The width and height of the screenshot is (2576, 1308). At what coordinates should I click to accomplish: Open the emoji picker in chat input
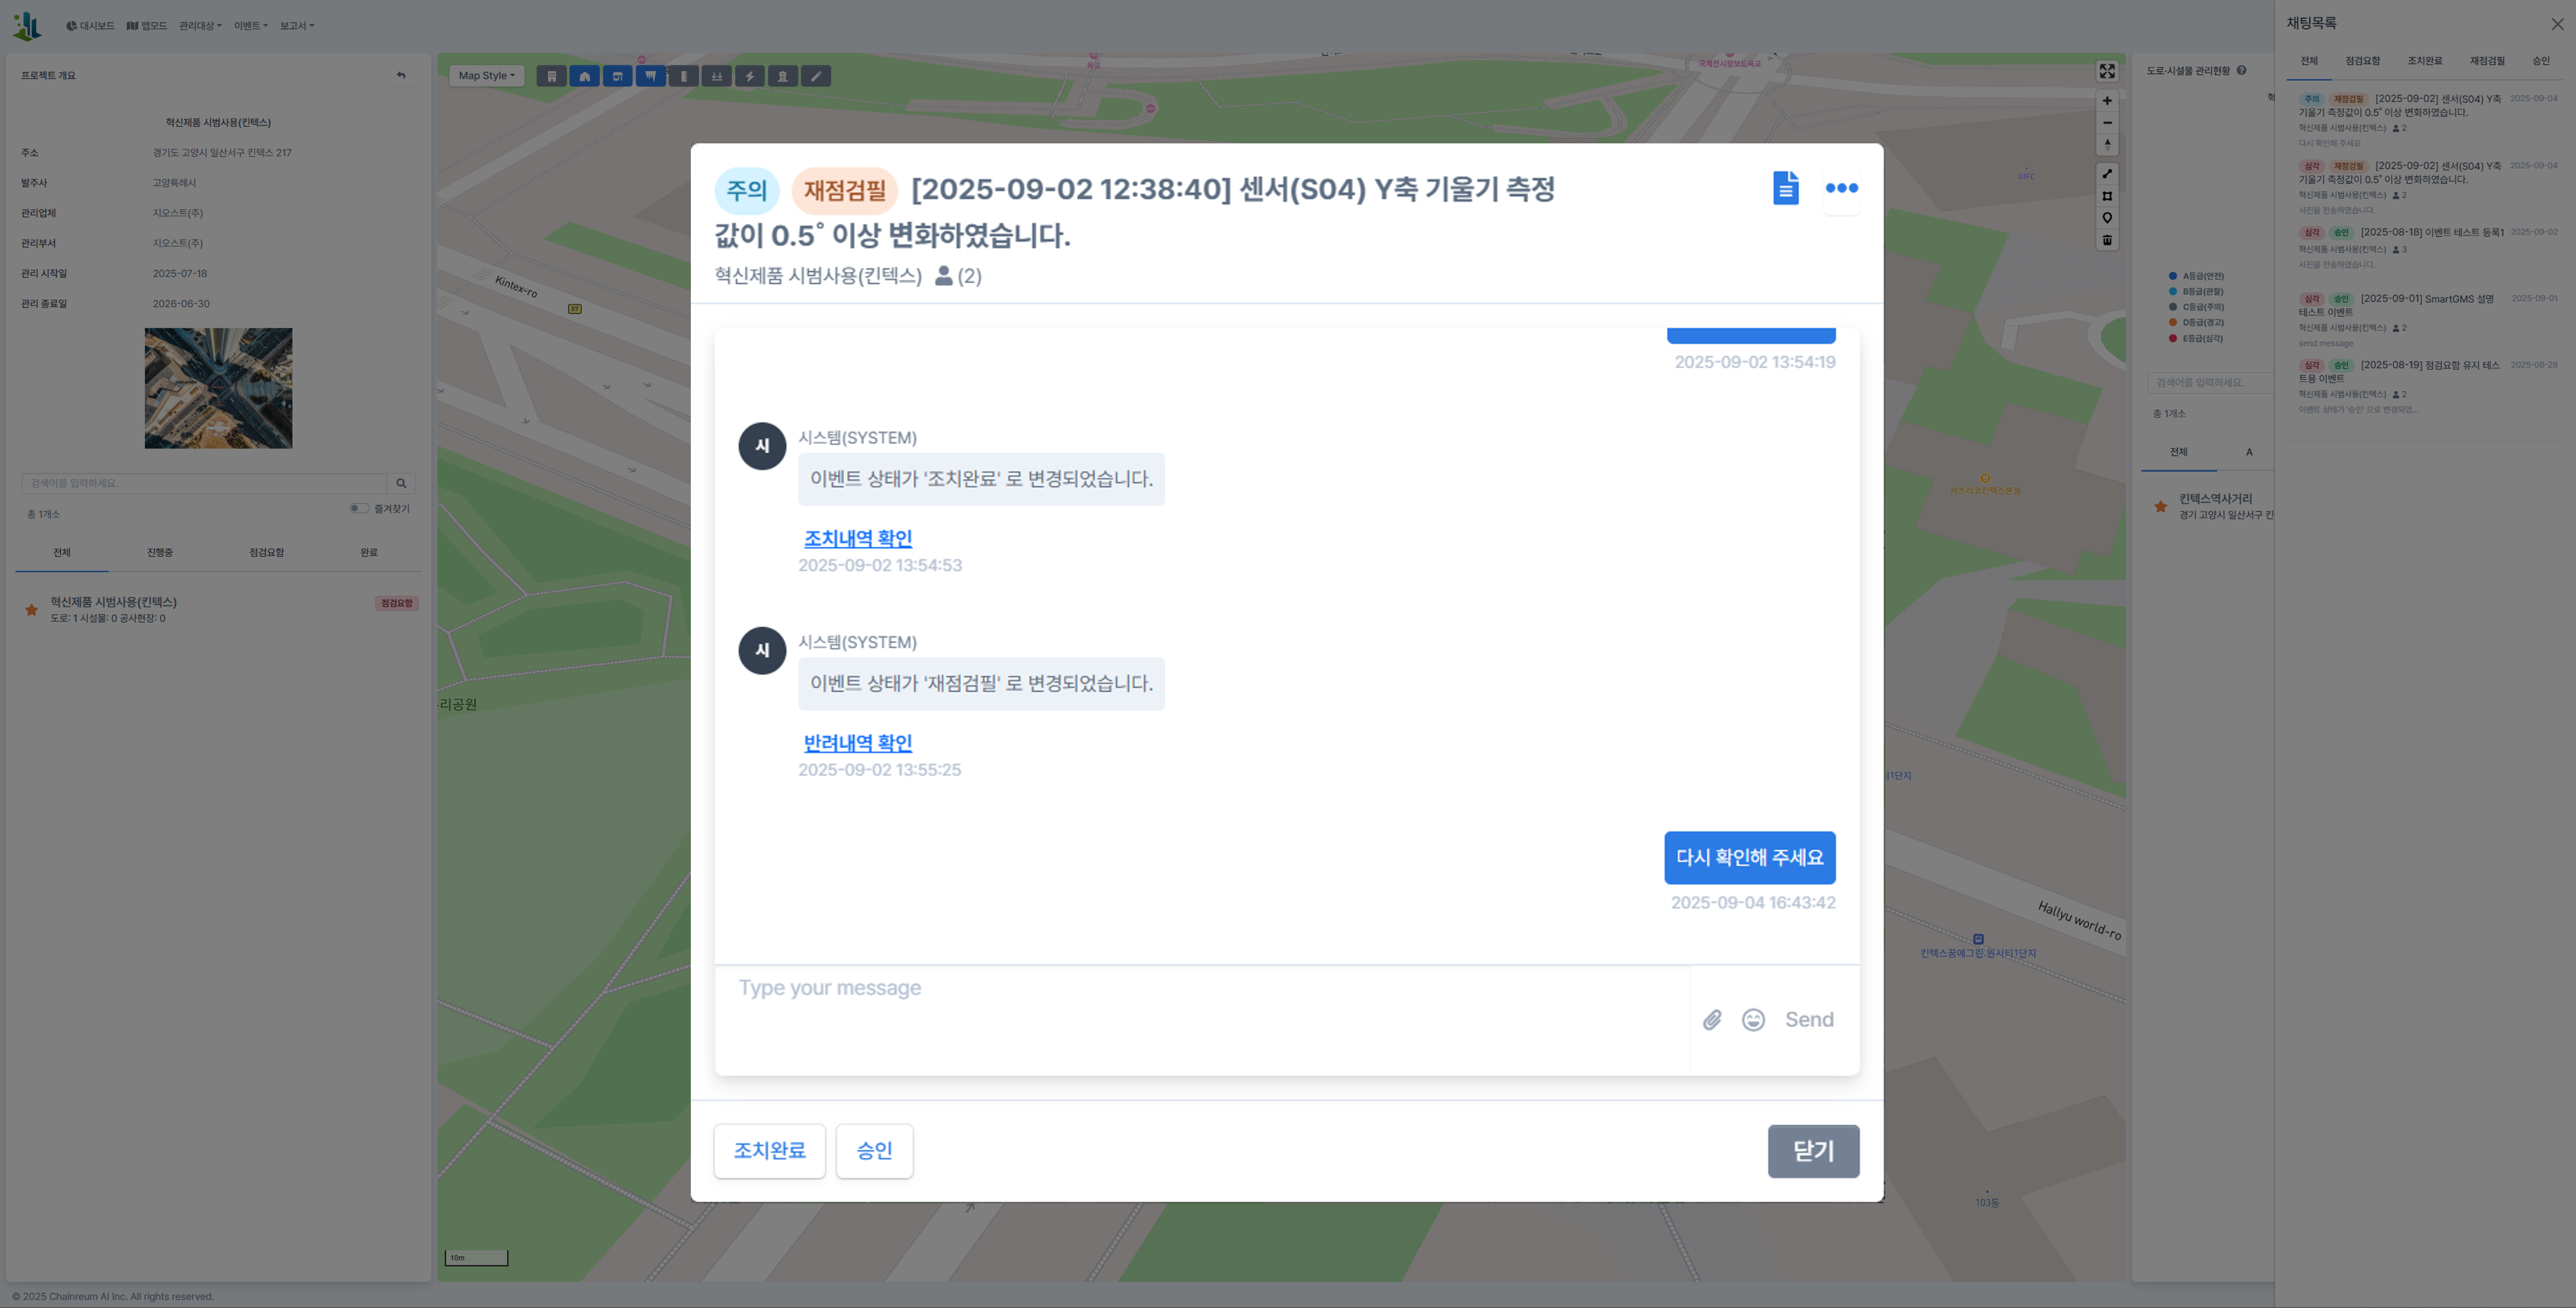1753,1020
